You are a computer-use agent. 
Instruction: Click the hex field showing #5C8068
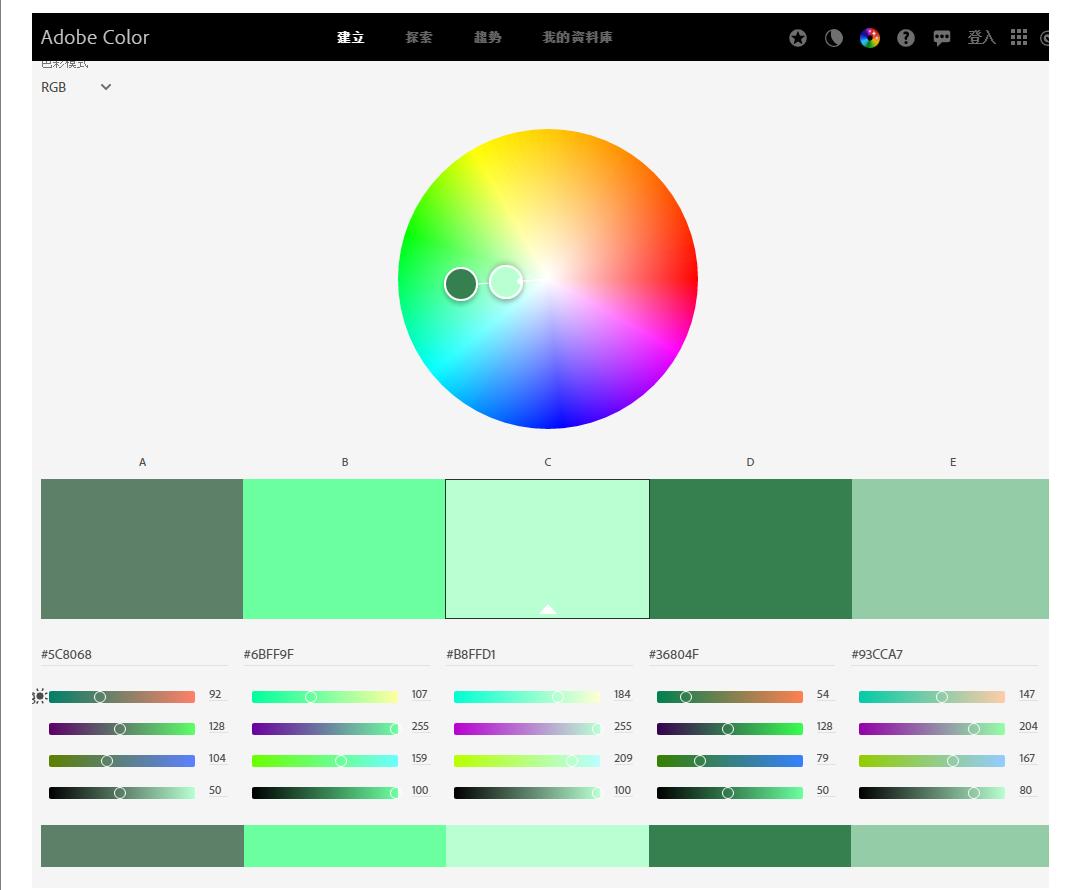[134, 655]
